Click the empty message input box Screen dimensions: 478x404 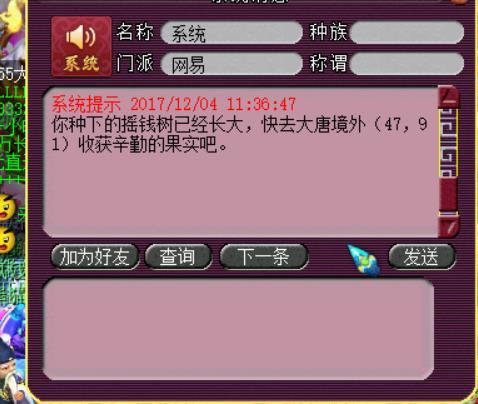tap(238, 329)
